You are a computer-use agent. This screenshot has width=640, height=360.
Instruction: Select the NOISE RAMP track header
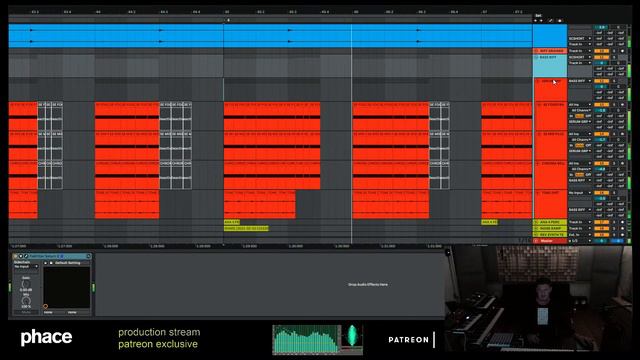[x=550, y=229]
